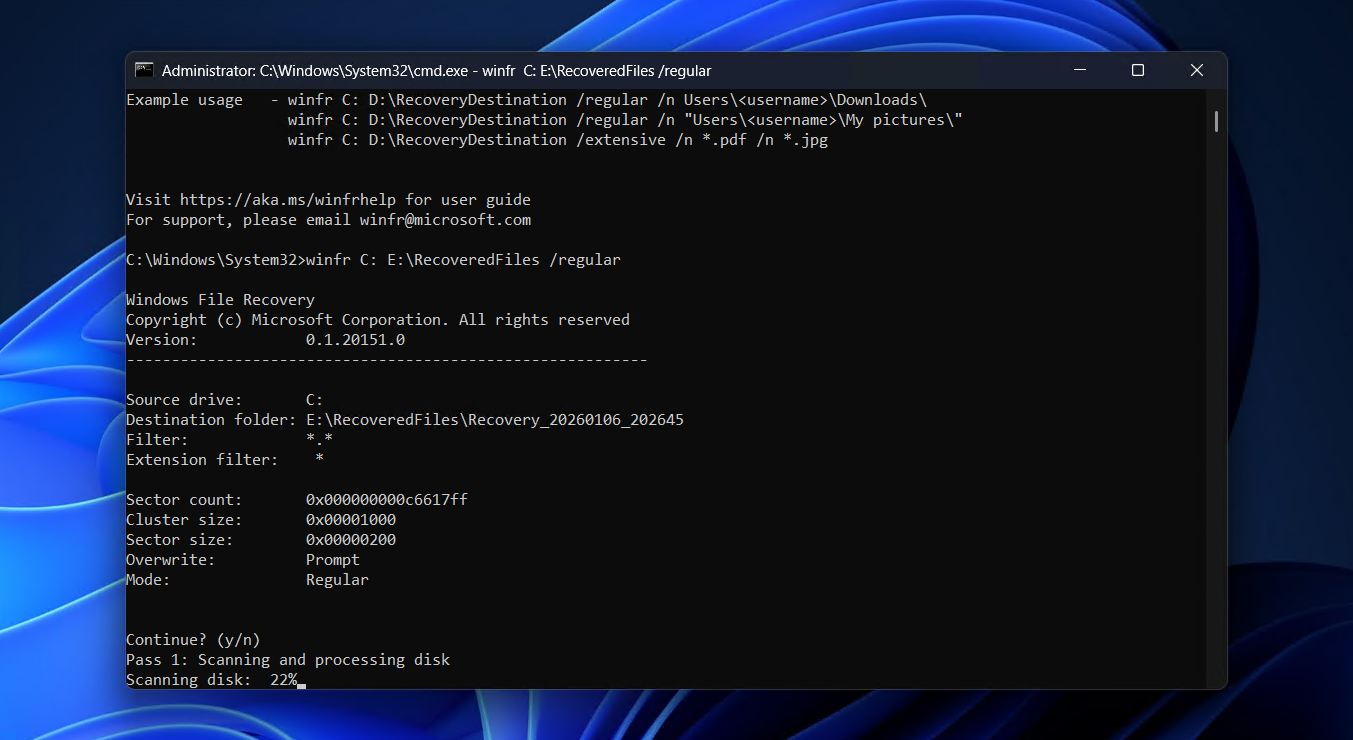Click the Administrator title bar icon
Viewport: 1353px width, 740px height.
144,70
